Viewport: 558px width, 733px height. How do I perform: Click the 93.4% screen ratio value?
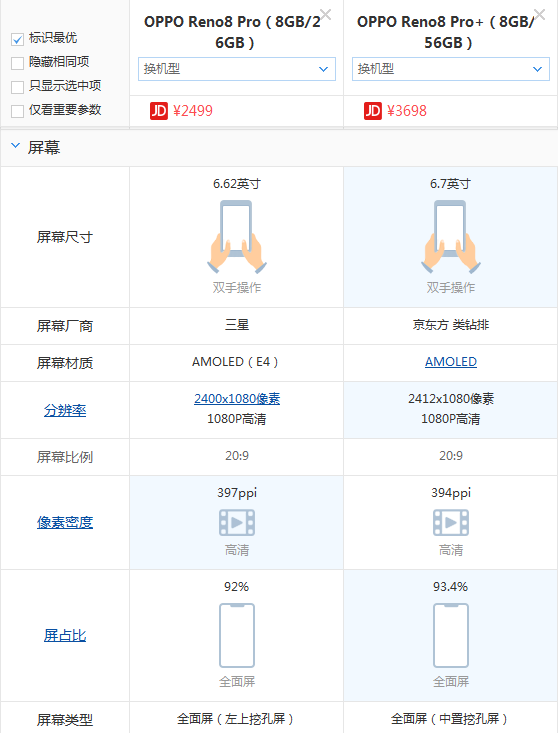[451, 587]
